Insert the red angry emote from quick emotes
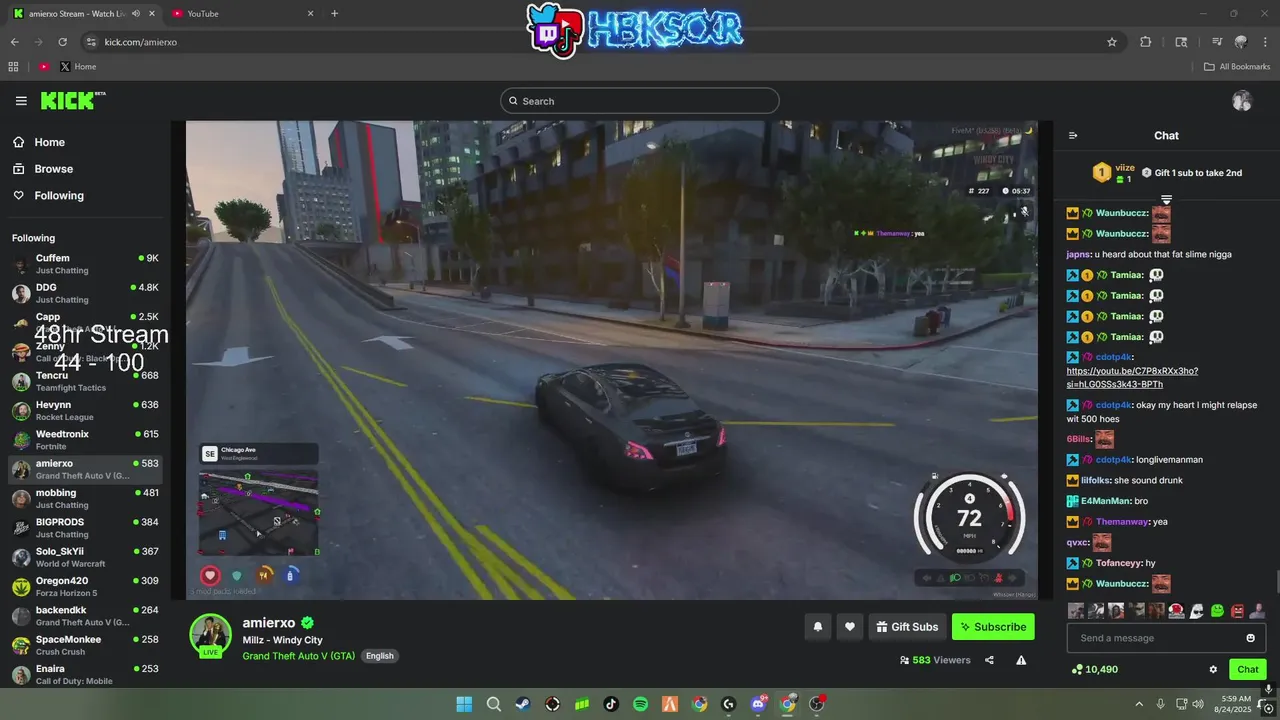 tap(1237, 610)
